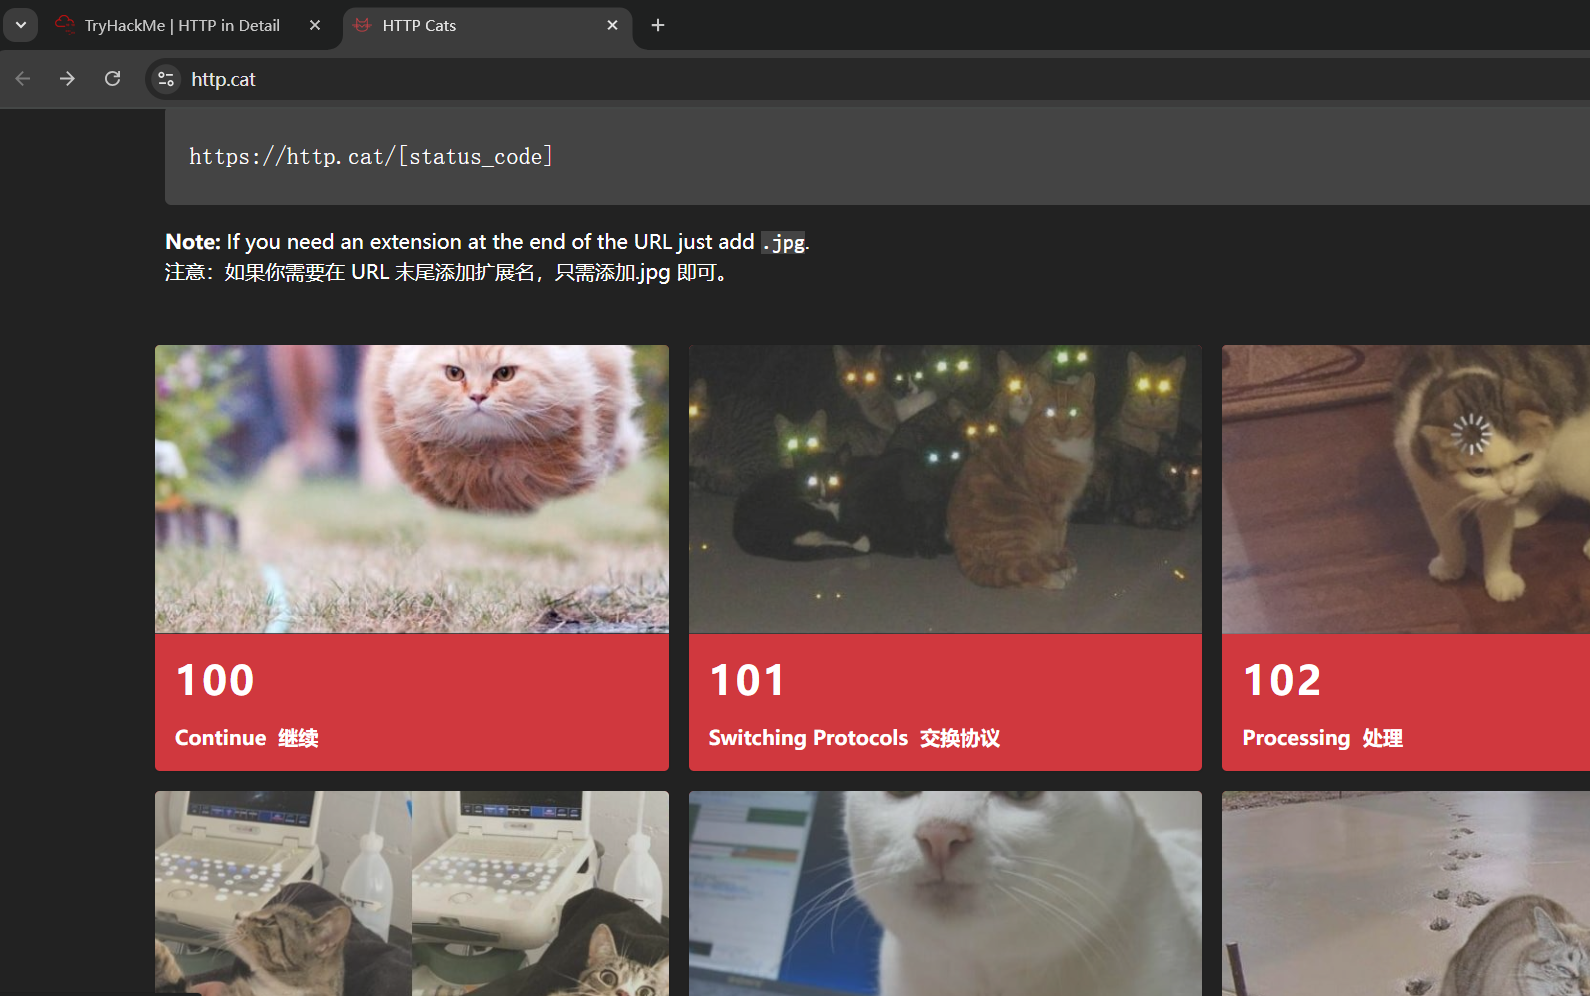Click the 101 status code heading
The image size is (1590, 996).
click(x=747, y=680)
